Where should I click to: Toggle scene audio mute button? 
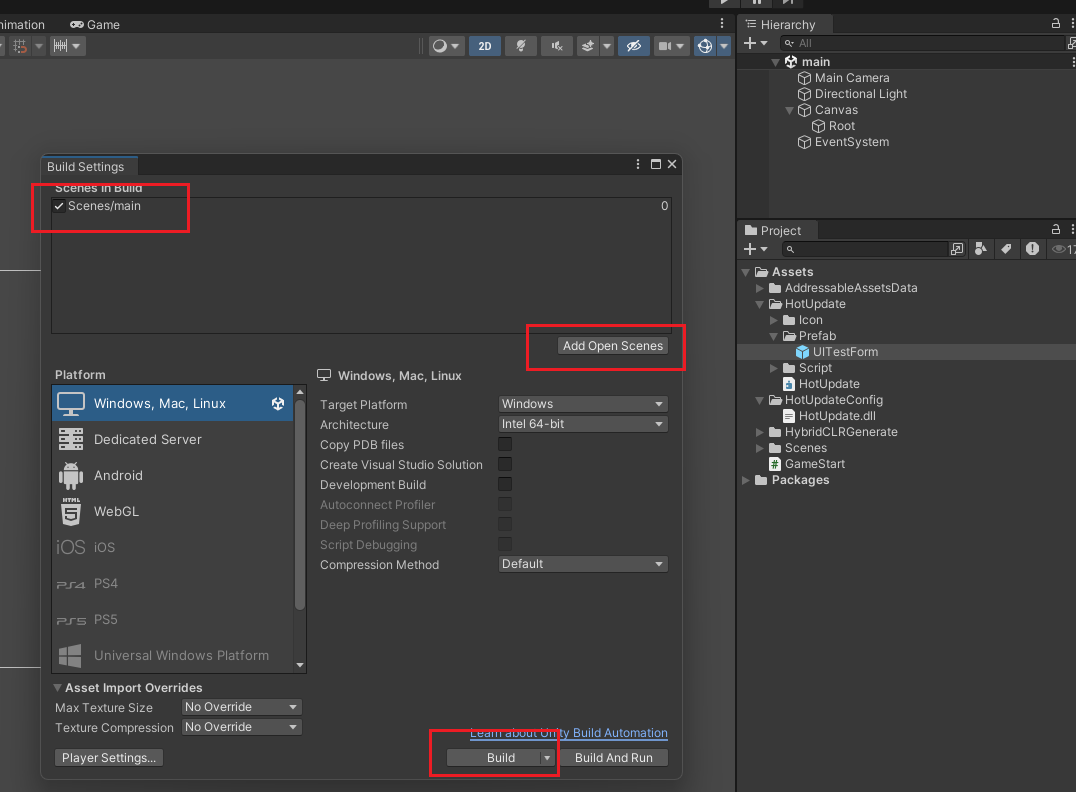click(x=557, y=46)
